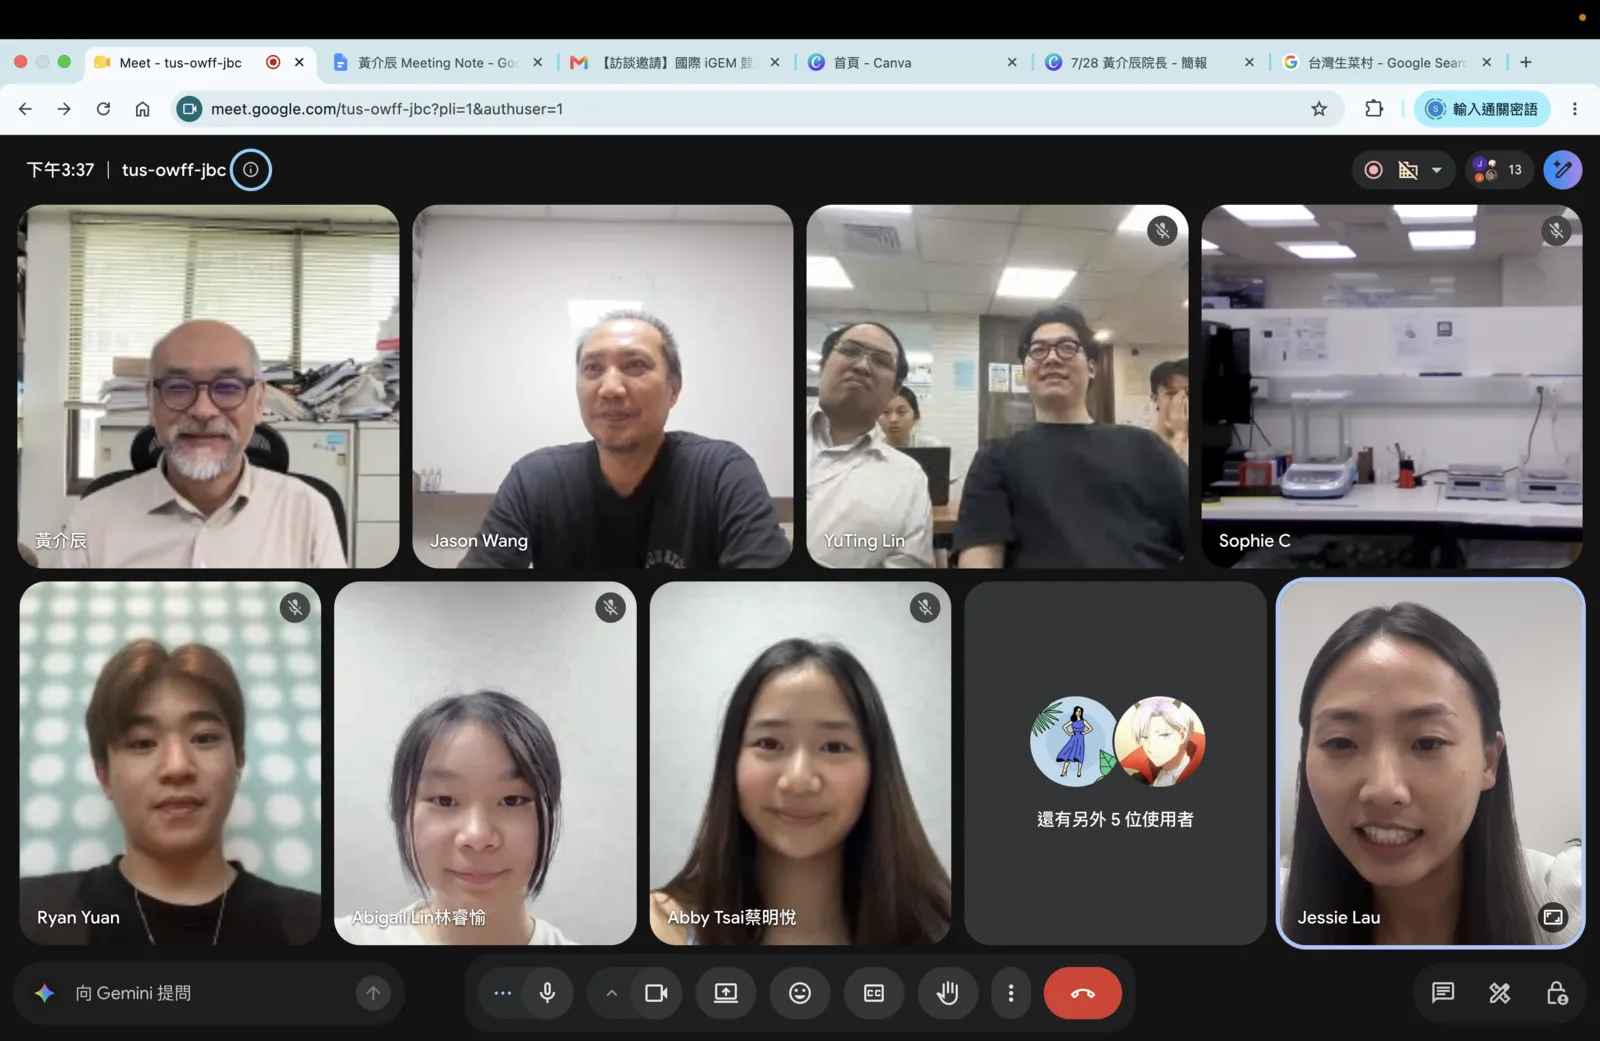
Task: Open more options three-dot menu in call bar
Action: point(1011,993)
